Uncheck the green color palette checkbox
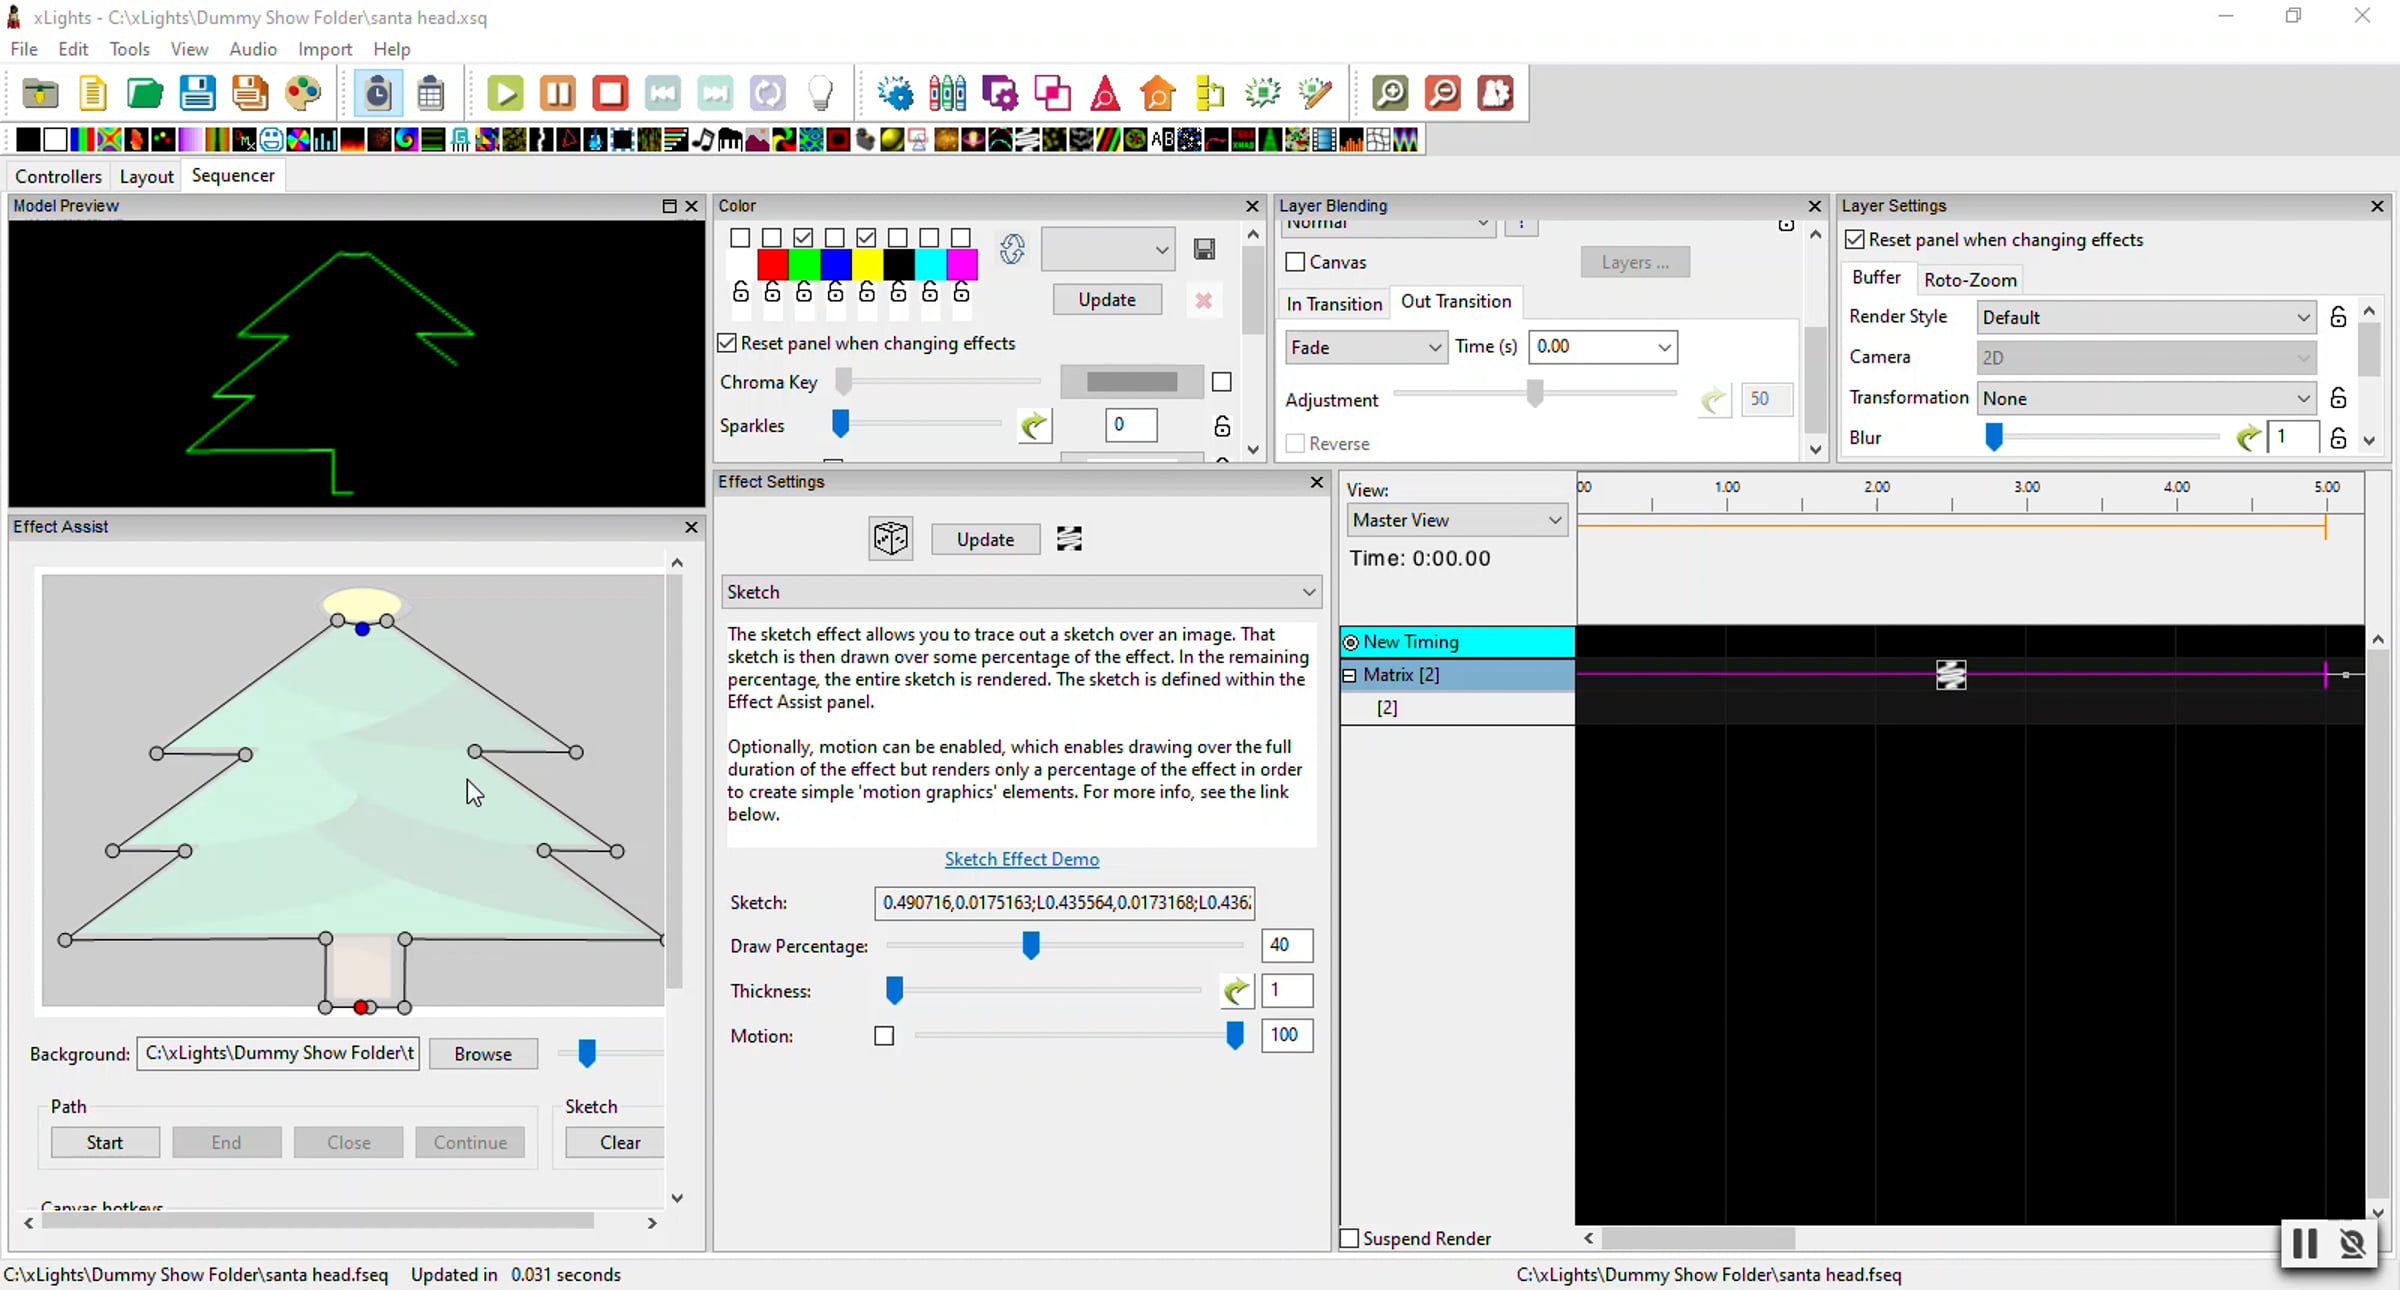Screen dimensions: 2400x1290 [x=803, y=237]
